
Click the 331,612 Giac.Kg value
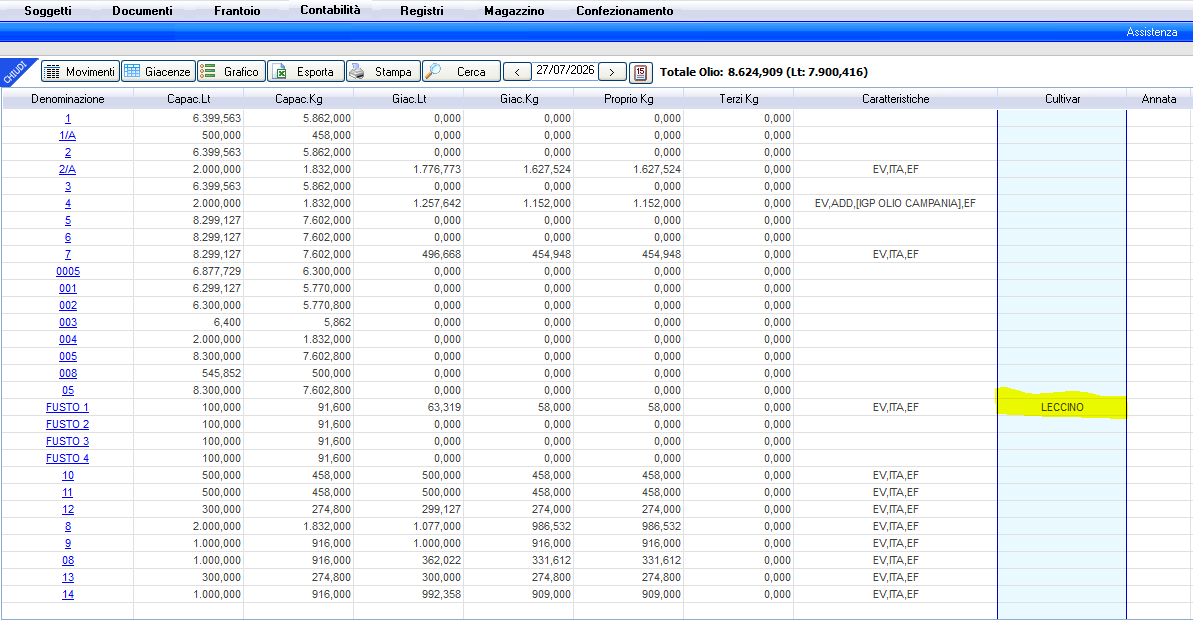[552, 560]
